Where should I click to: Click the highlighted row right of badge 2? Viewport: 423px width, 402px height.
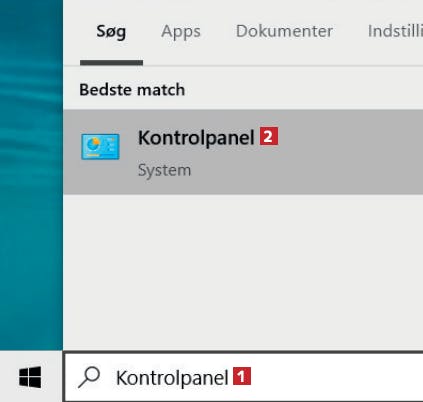[x=350, y=152]
